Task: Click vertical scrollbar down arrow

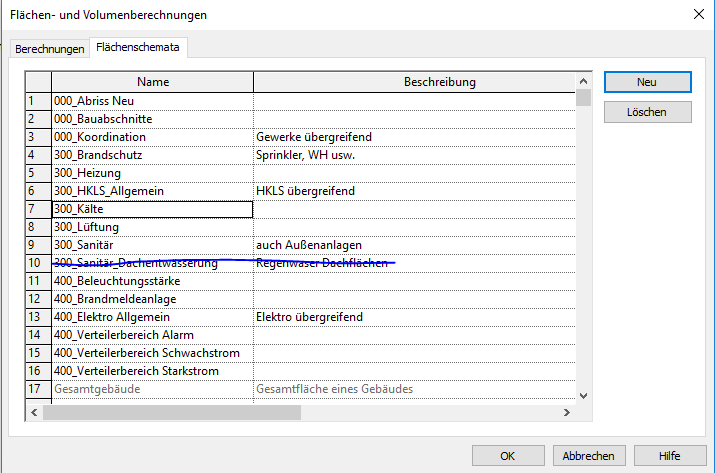Action: click(583, 396)
